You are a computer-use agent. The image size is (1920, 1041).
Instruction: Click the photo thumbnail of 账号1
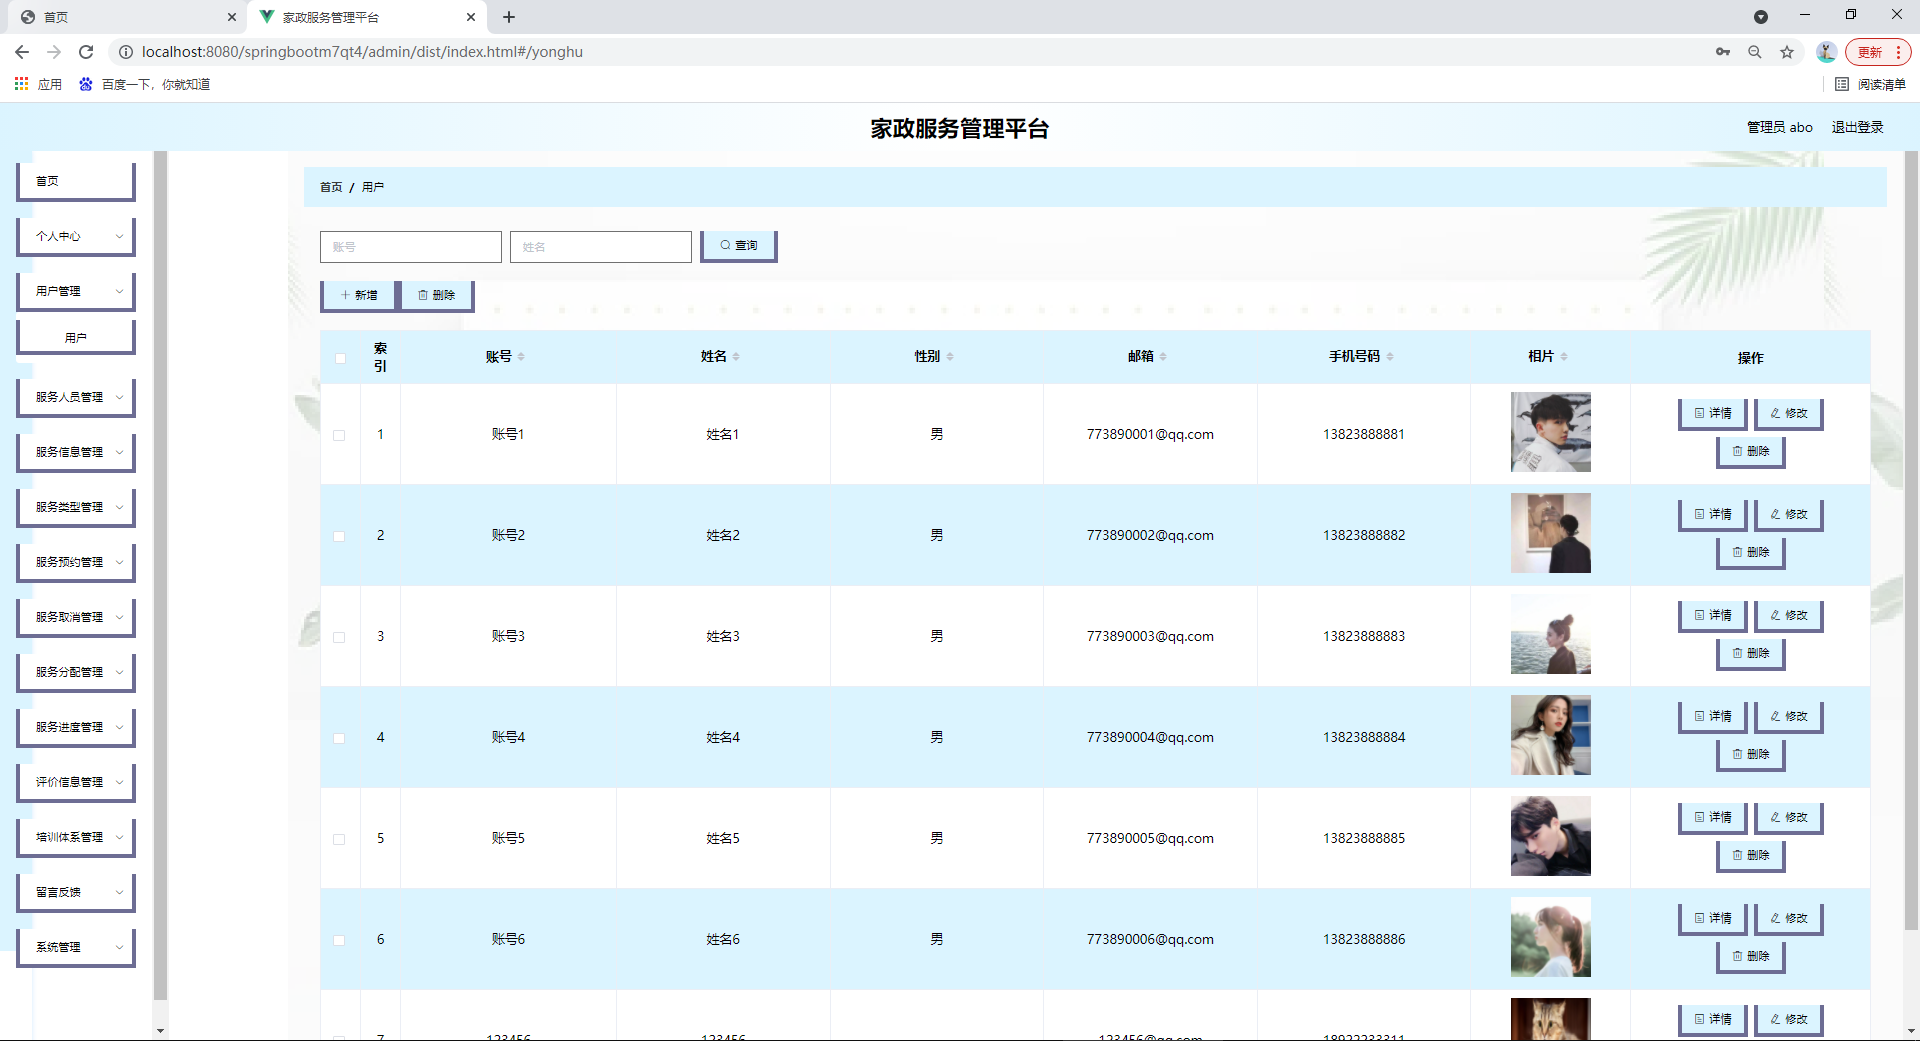tap(1551, 432)
